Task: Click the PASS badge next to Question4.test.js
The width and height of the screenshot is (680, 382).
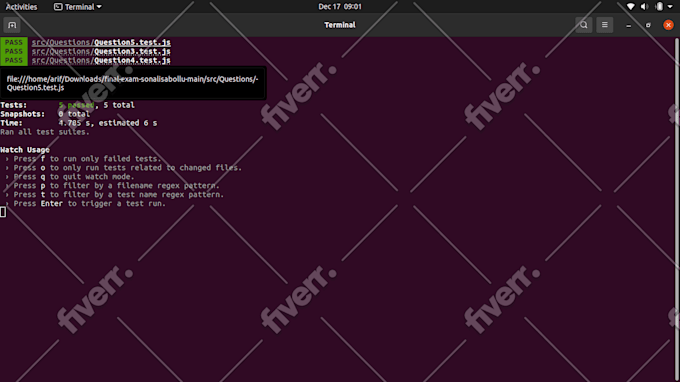Action: tap(14, 60)
